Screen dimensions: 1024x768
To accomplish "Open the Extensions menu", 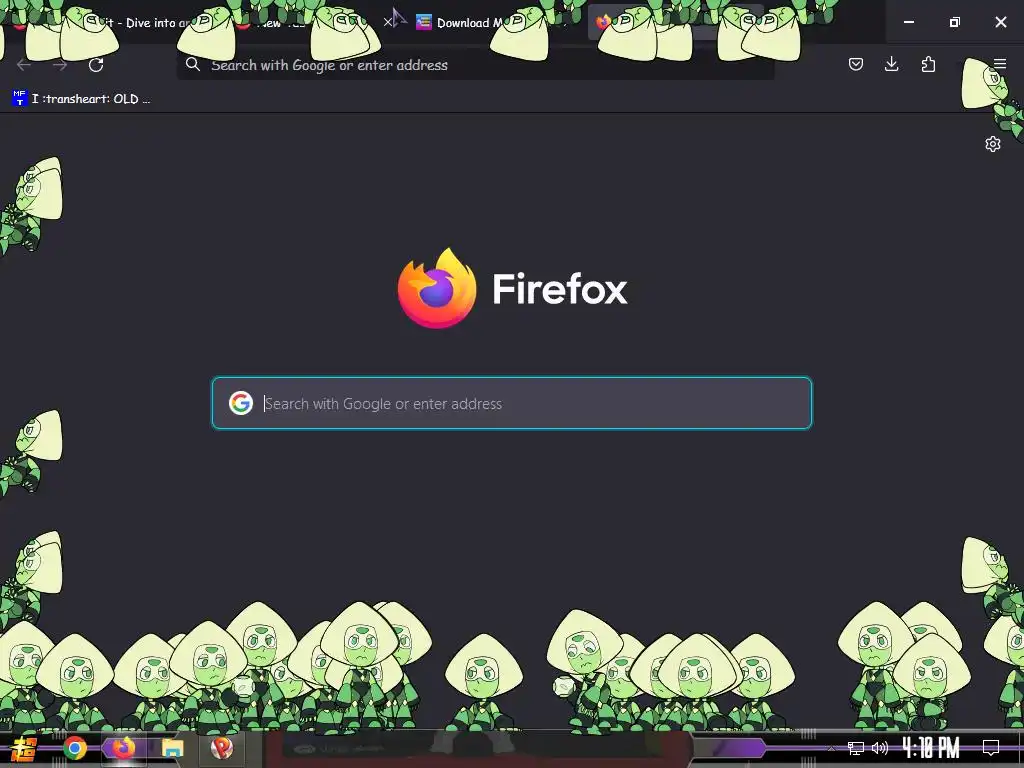I will point(928,64).
